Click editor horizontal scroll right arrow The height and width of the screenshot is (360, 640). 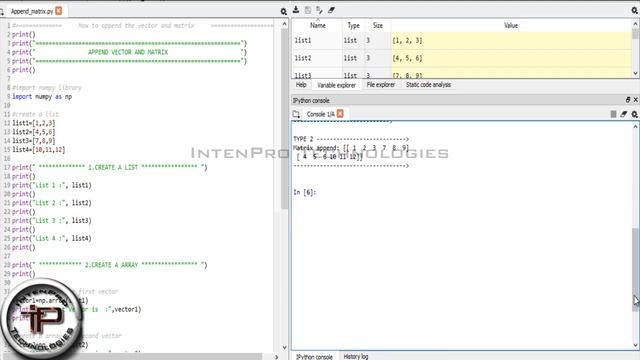pos(276,357)
